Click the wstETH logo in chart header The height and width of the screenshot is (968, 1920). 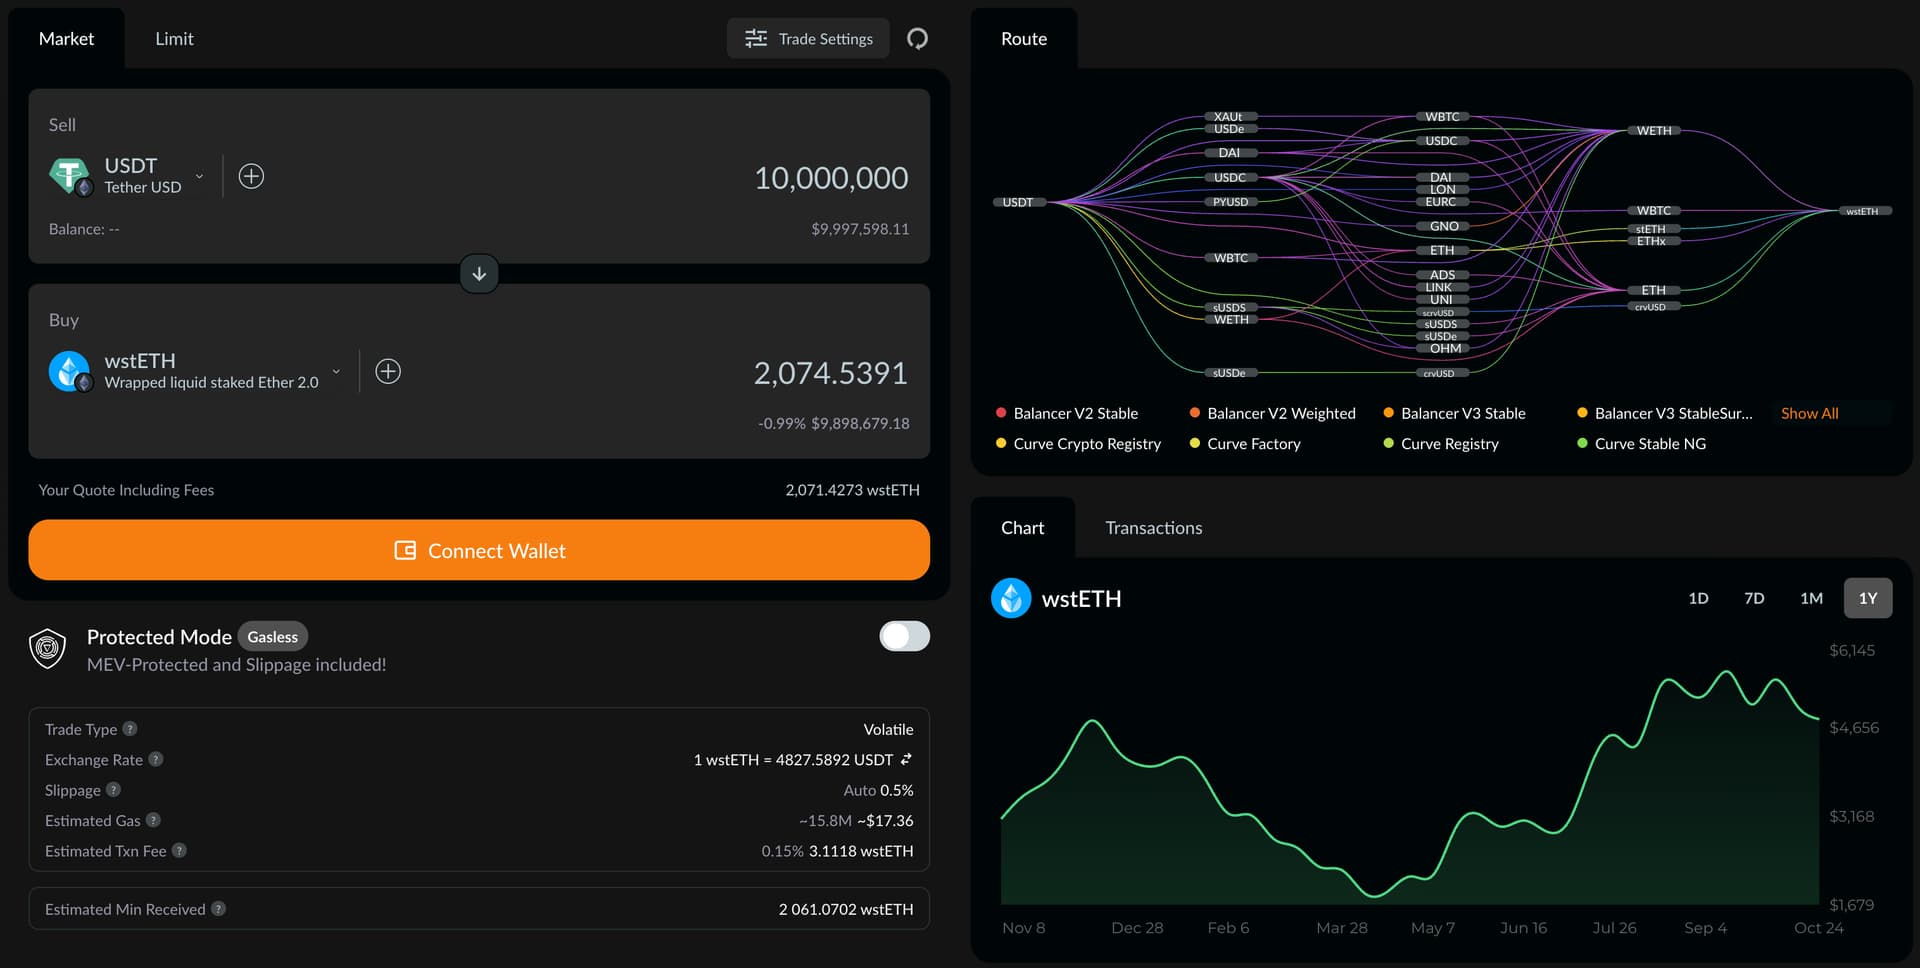click(x=1011, y=598)
